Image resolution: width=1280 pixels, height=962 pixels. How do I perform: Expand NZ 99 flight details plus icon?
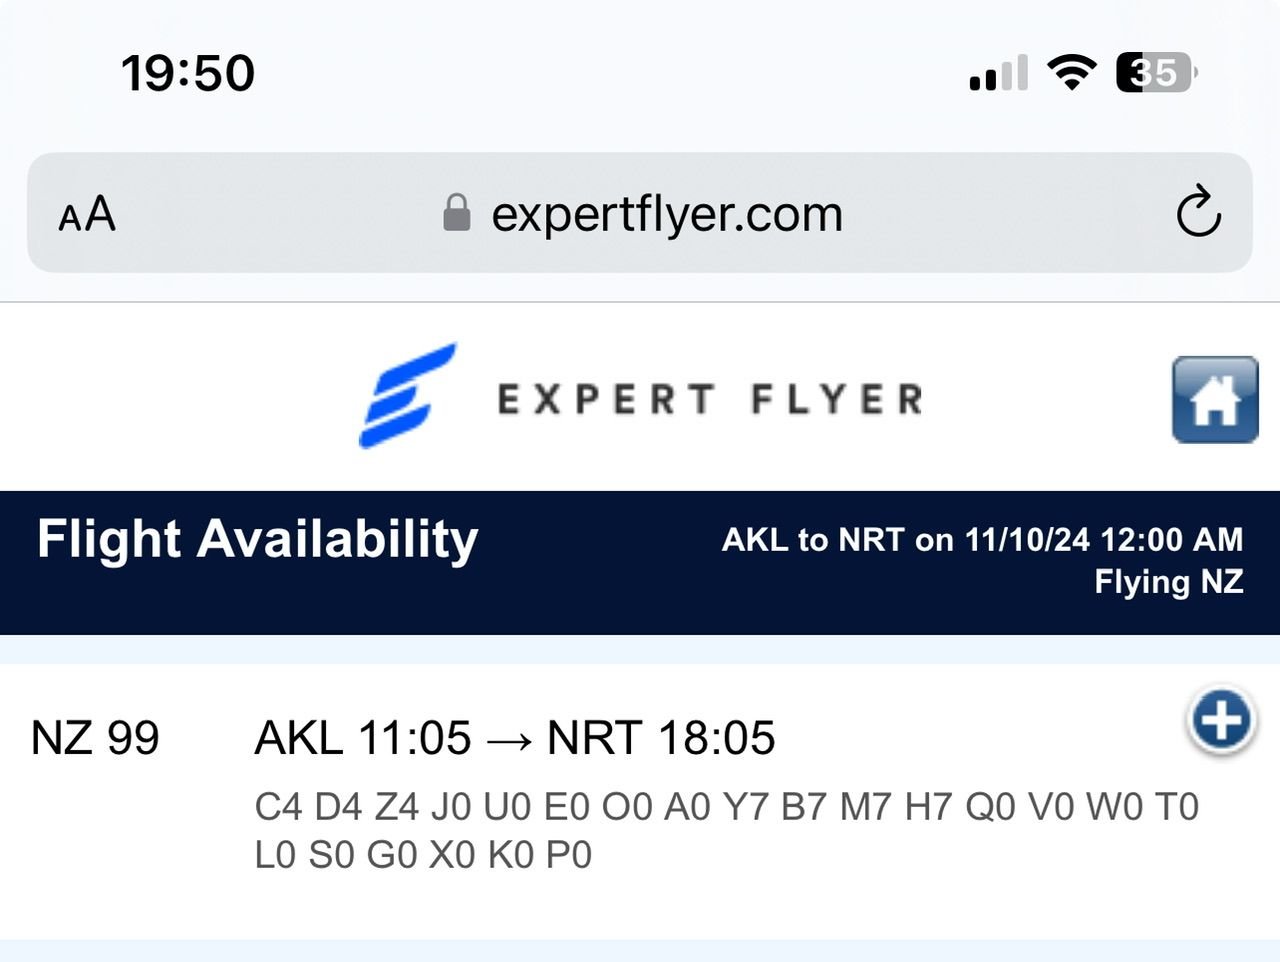1221,720
